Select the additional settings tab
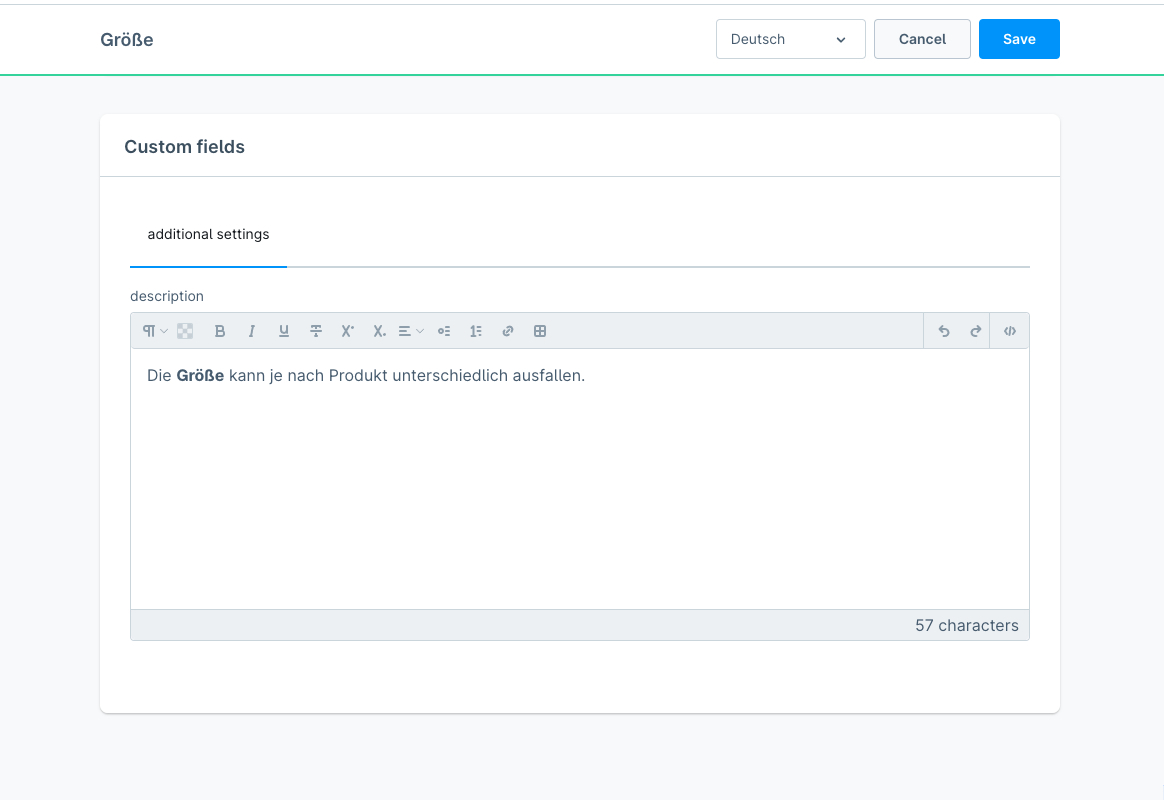Viewport: 1164px width, 800px height. point(208,234)
